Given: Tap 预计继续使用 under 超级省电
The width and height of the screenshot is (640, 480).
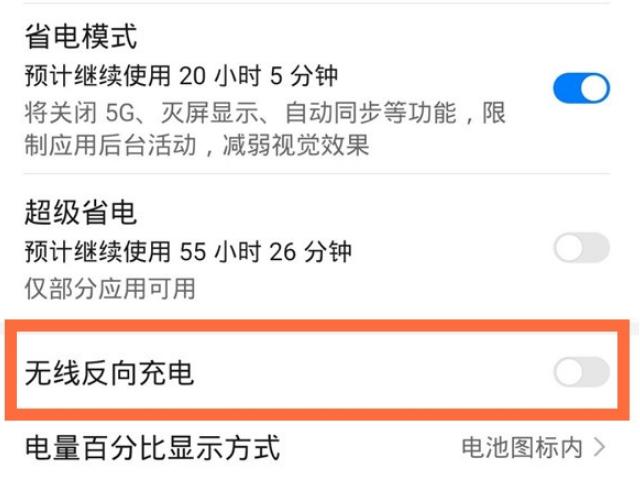Looking at the screenshot, I should 97,249.
